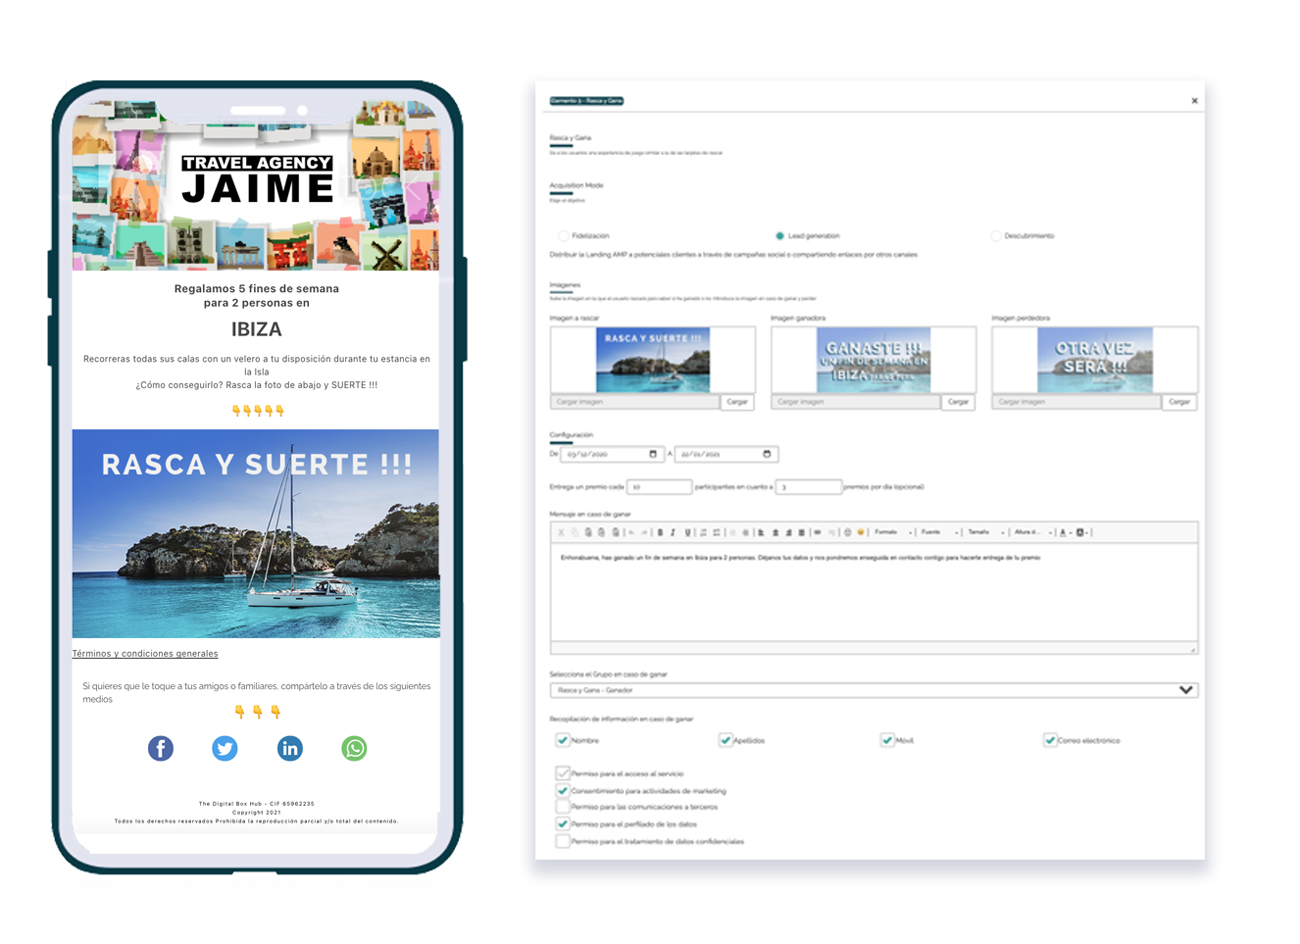This screenshot has width=1300, height=944.
Task: Click the Twitter share icon
Action: pos(225,748)
